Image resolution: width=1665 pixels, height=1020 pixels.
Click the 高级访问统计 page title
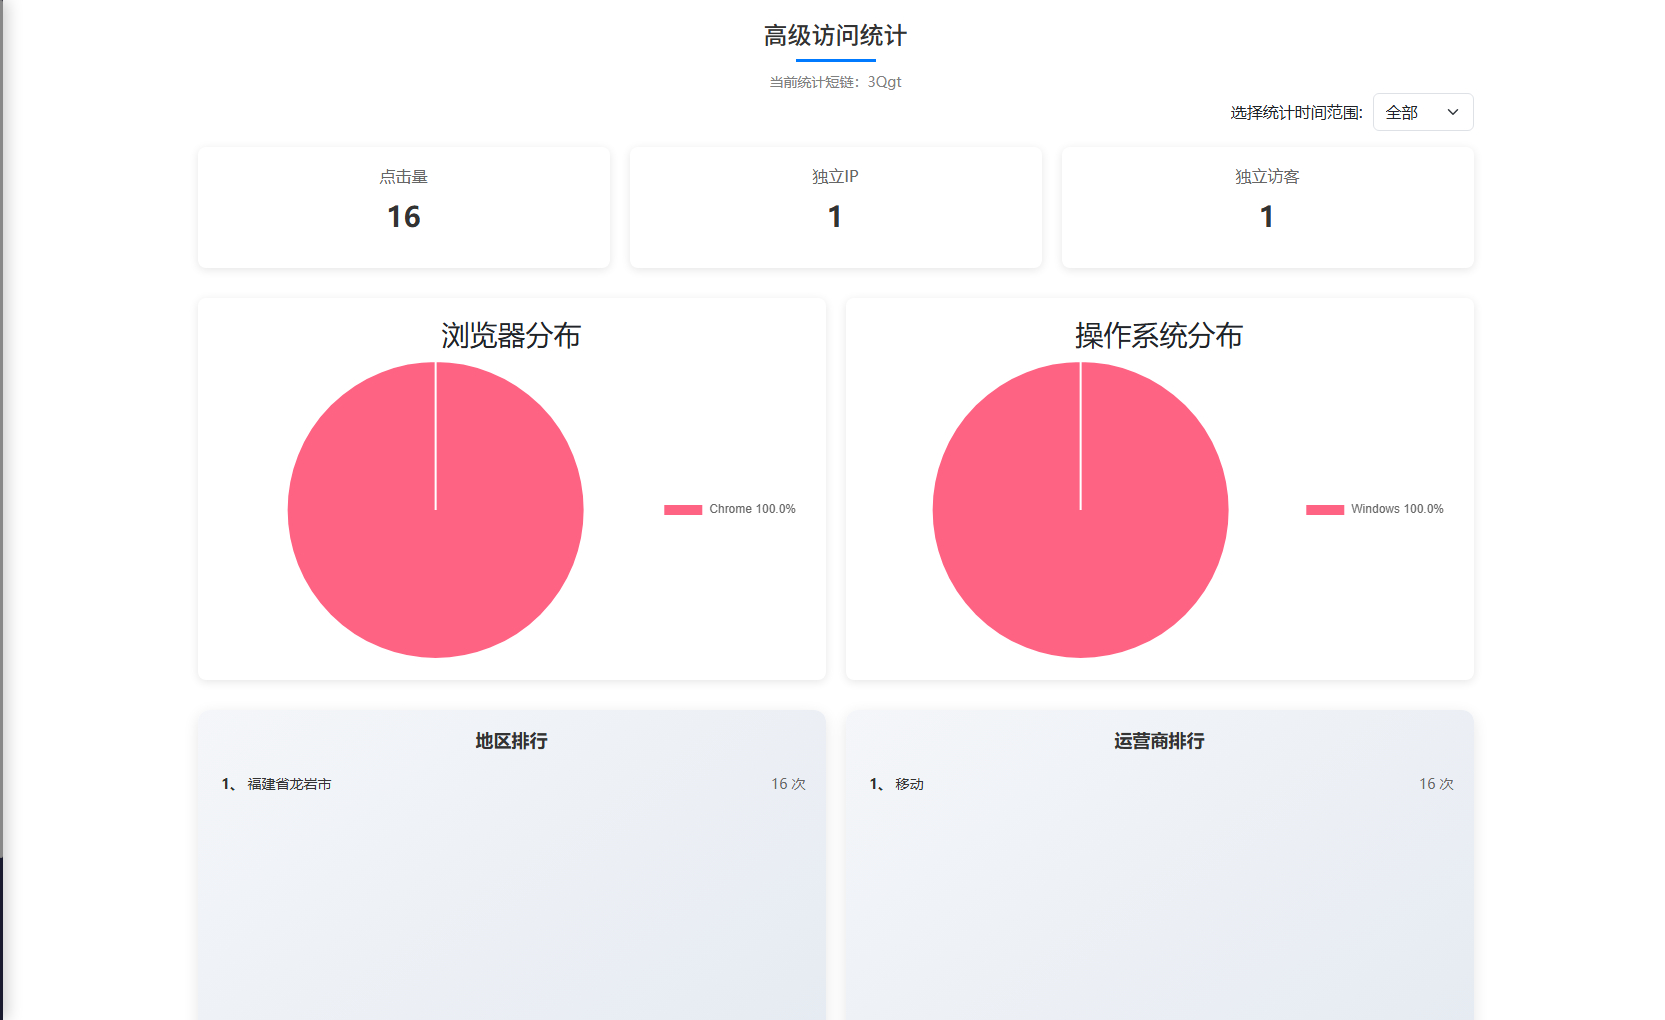click(x=835, y=36)
